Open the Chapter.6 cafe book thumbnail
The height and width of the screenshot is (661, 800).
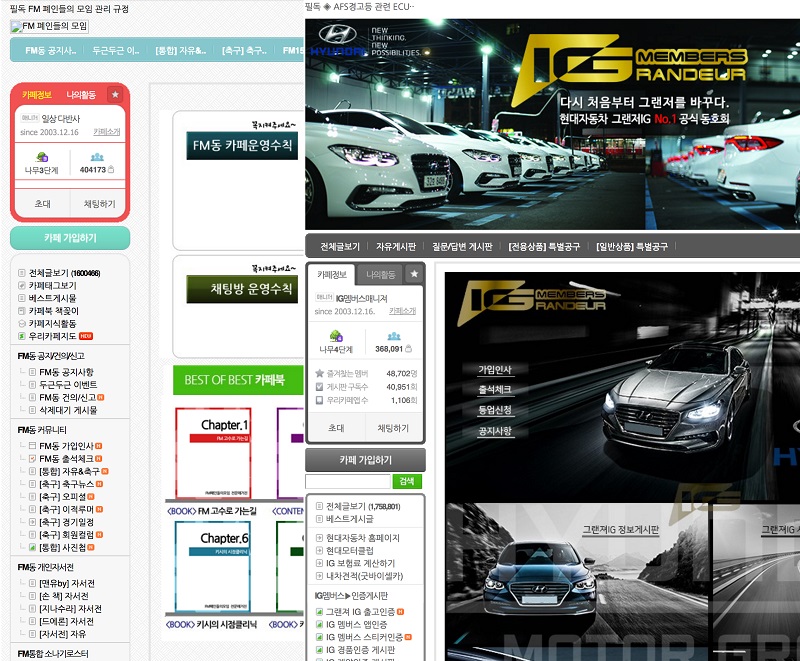pyautogui.click(x=213, y=566)
